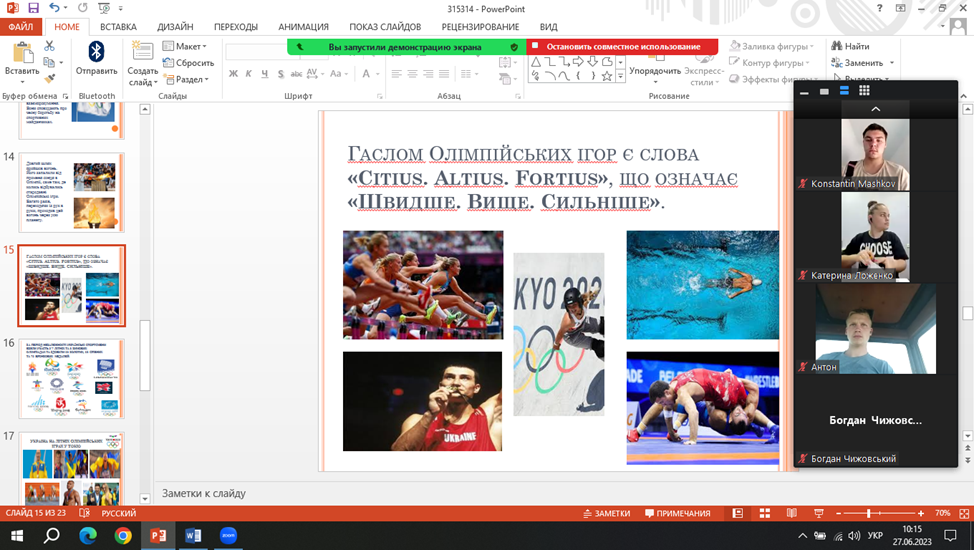974x550 pixels.
Task: Click the Cut scissors icon
Action: pyautogui.click(x=49, y=46)
